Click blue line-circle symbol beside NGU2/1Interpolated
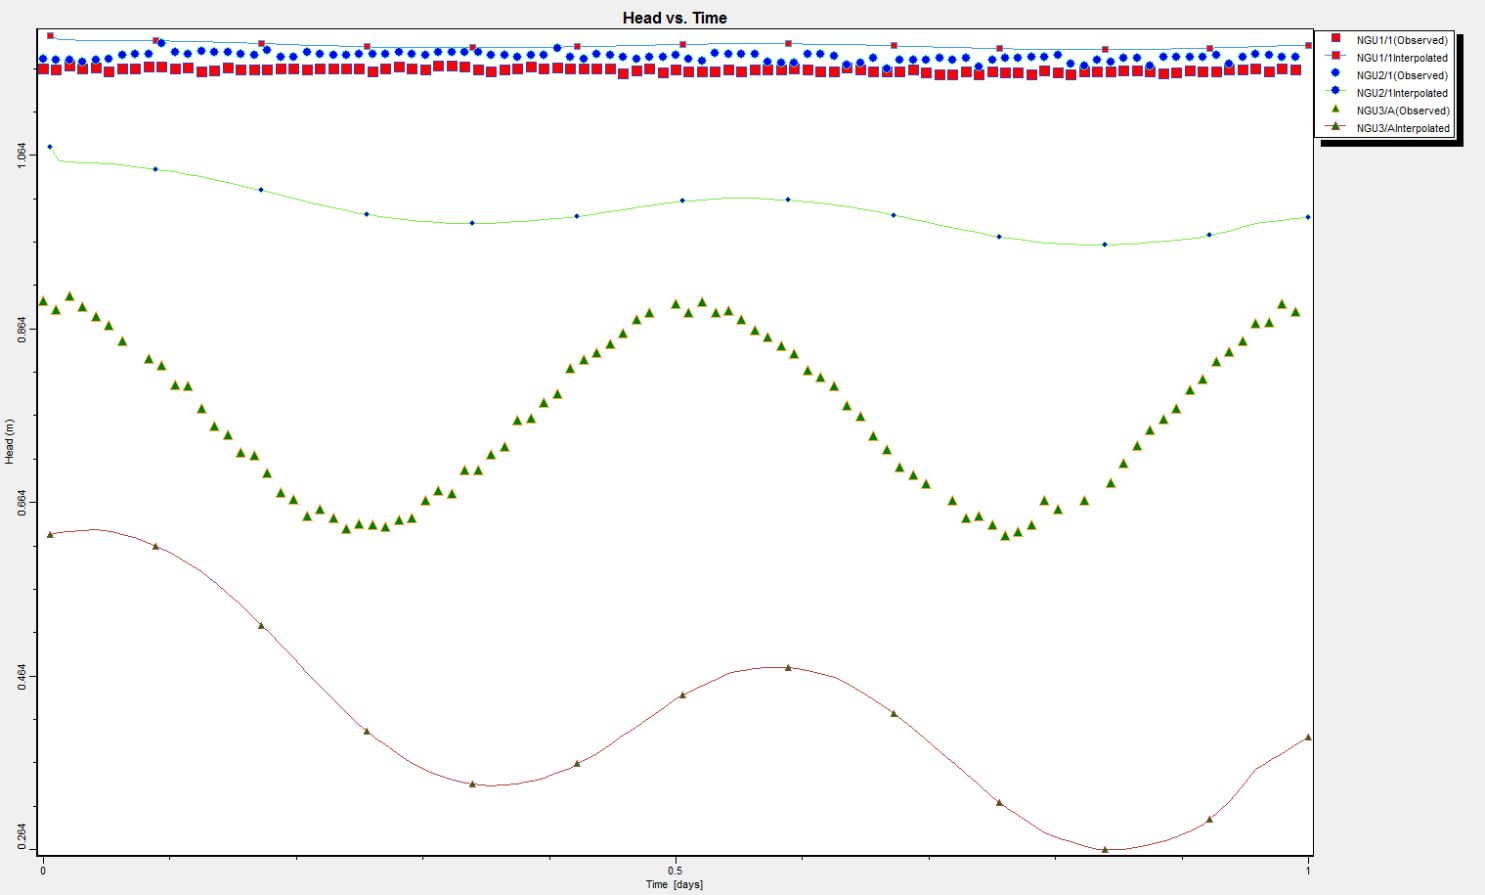The width and height of the screenshot is (1485, 895). pyautogui.click(x=1335, y=91)
